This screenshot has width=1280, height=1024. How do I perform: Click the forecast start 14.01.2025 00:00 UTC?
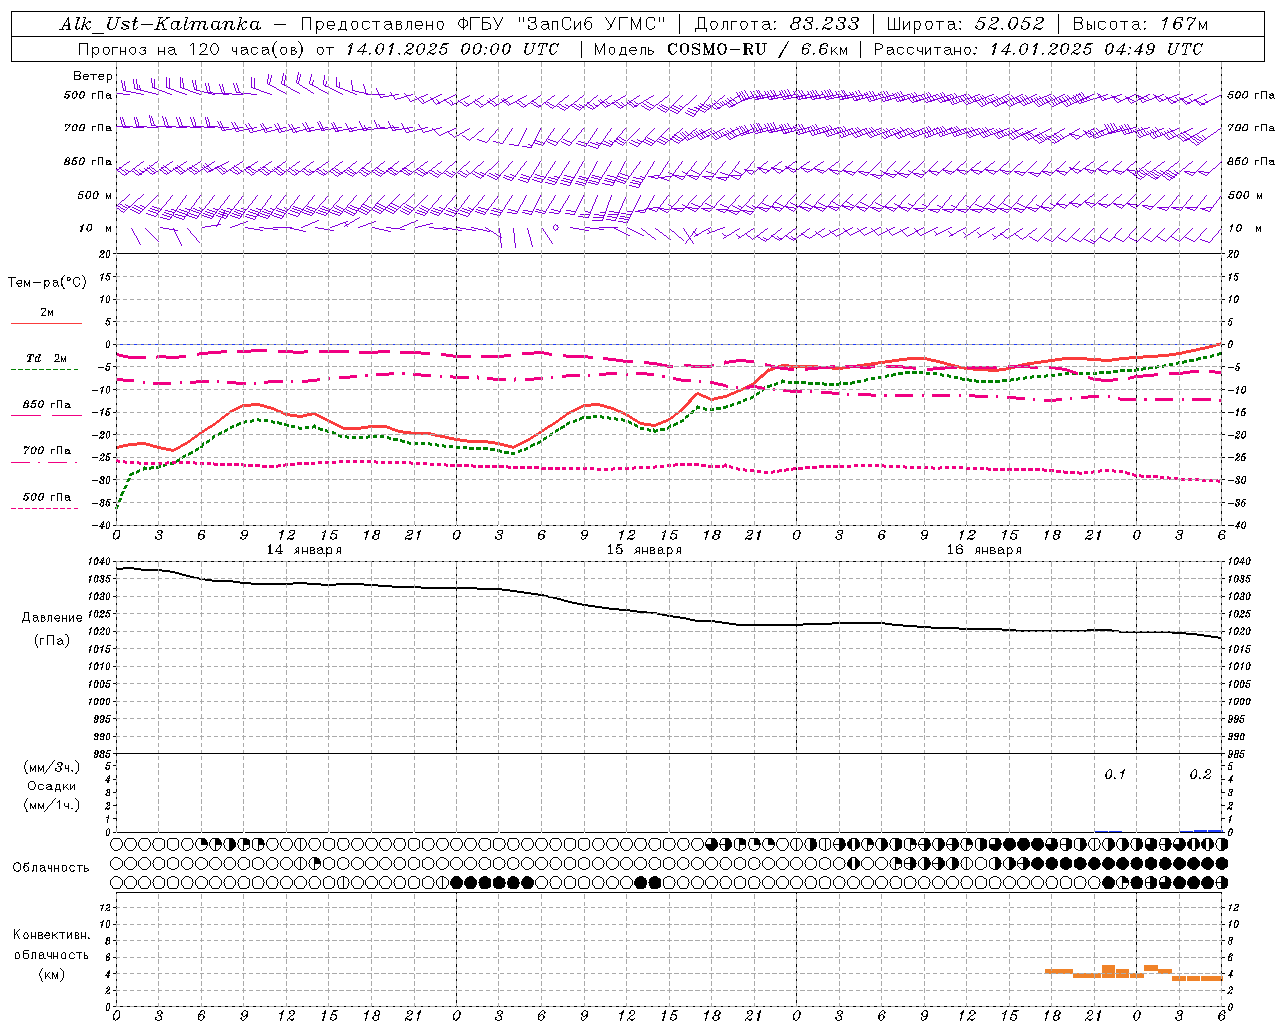[x=452, y=49]
